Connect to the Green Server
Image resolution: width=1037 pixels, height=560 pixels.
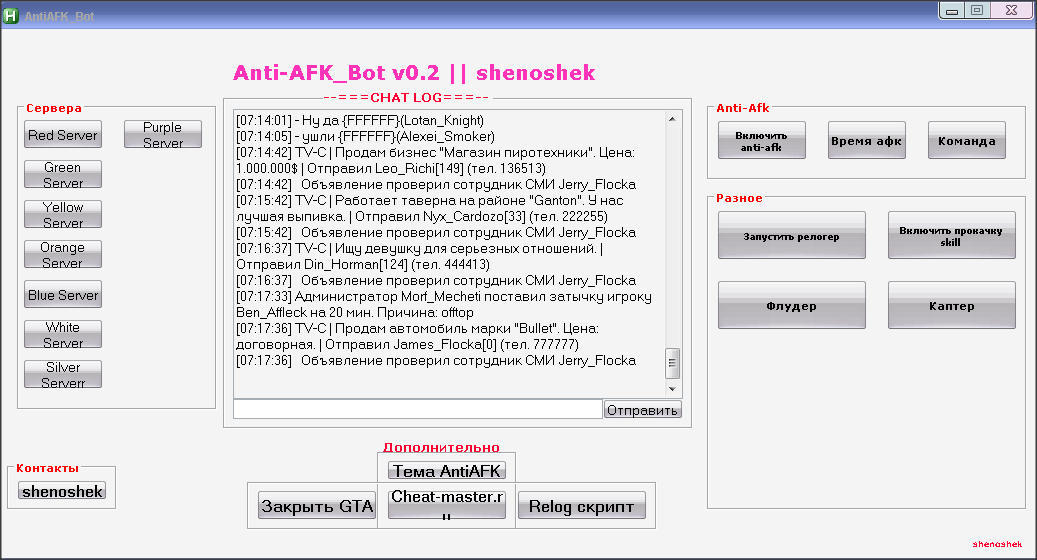pyautogui.click(x=63, y=175)
